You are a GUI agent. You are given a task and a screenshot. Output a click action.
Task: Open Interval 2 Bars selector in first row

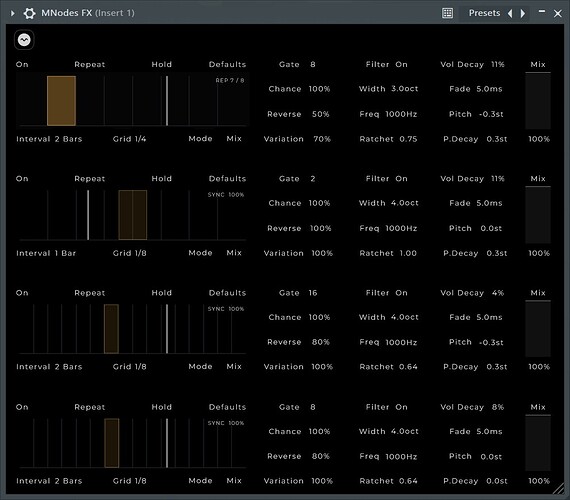pyautogui.click(x=49, y=139)
